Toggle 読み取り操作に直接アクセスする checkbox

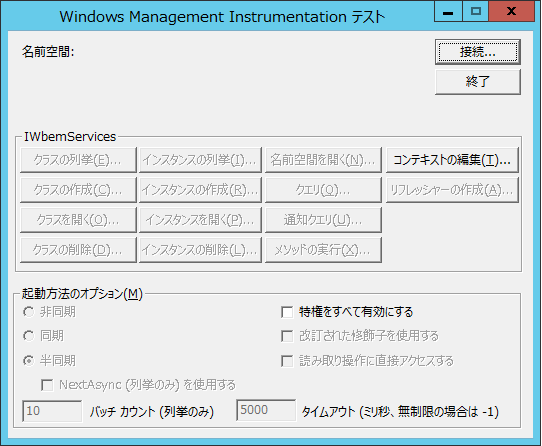coord(287,361)
